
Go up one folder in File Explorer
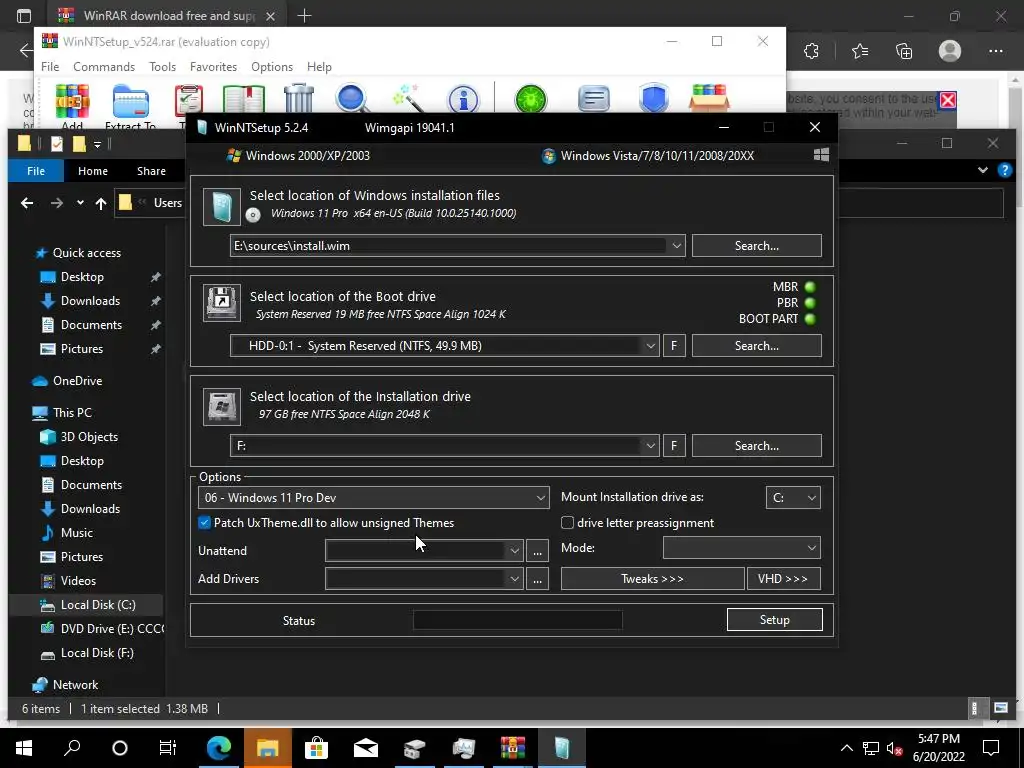click(x=101, y=203)
